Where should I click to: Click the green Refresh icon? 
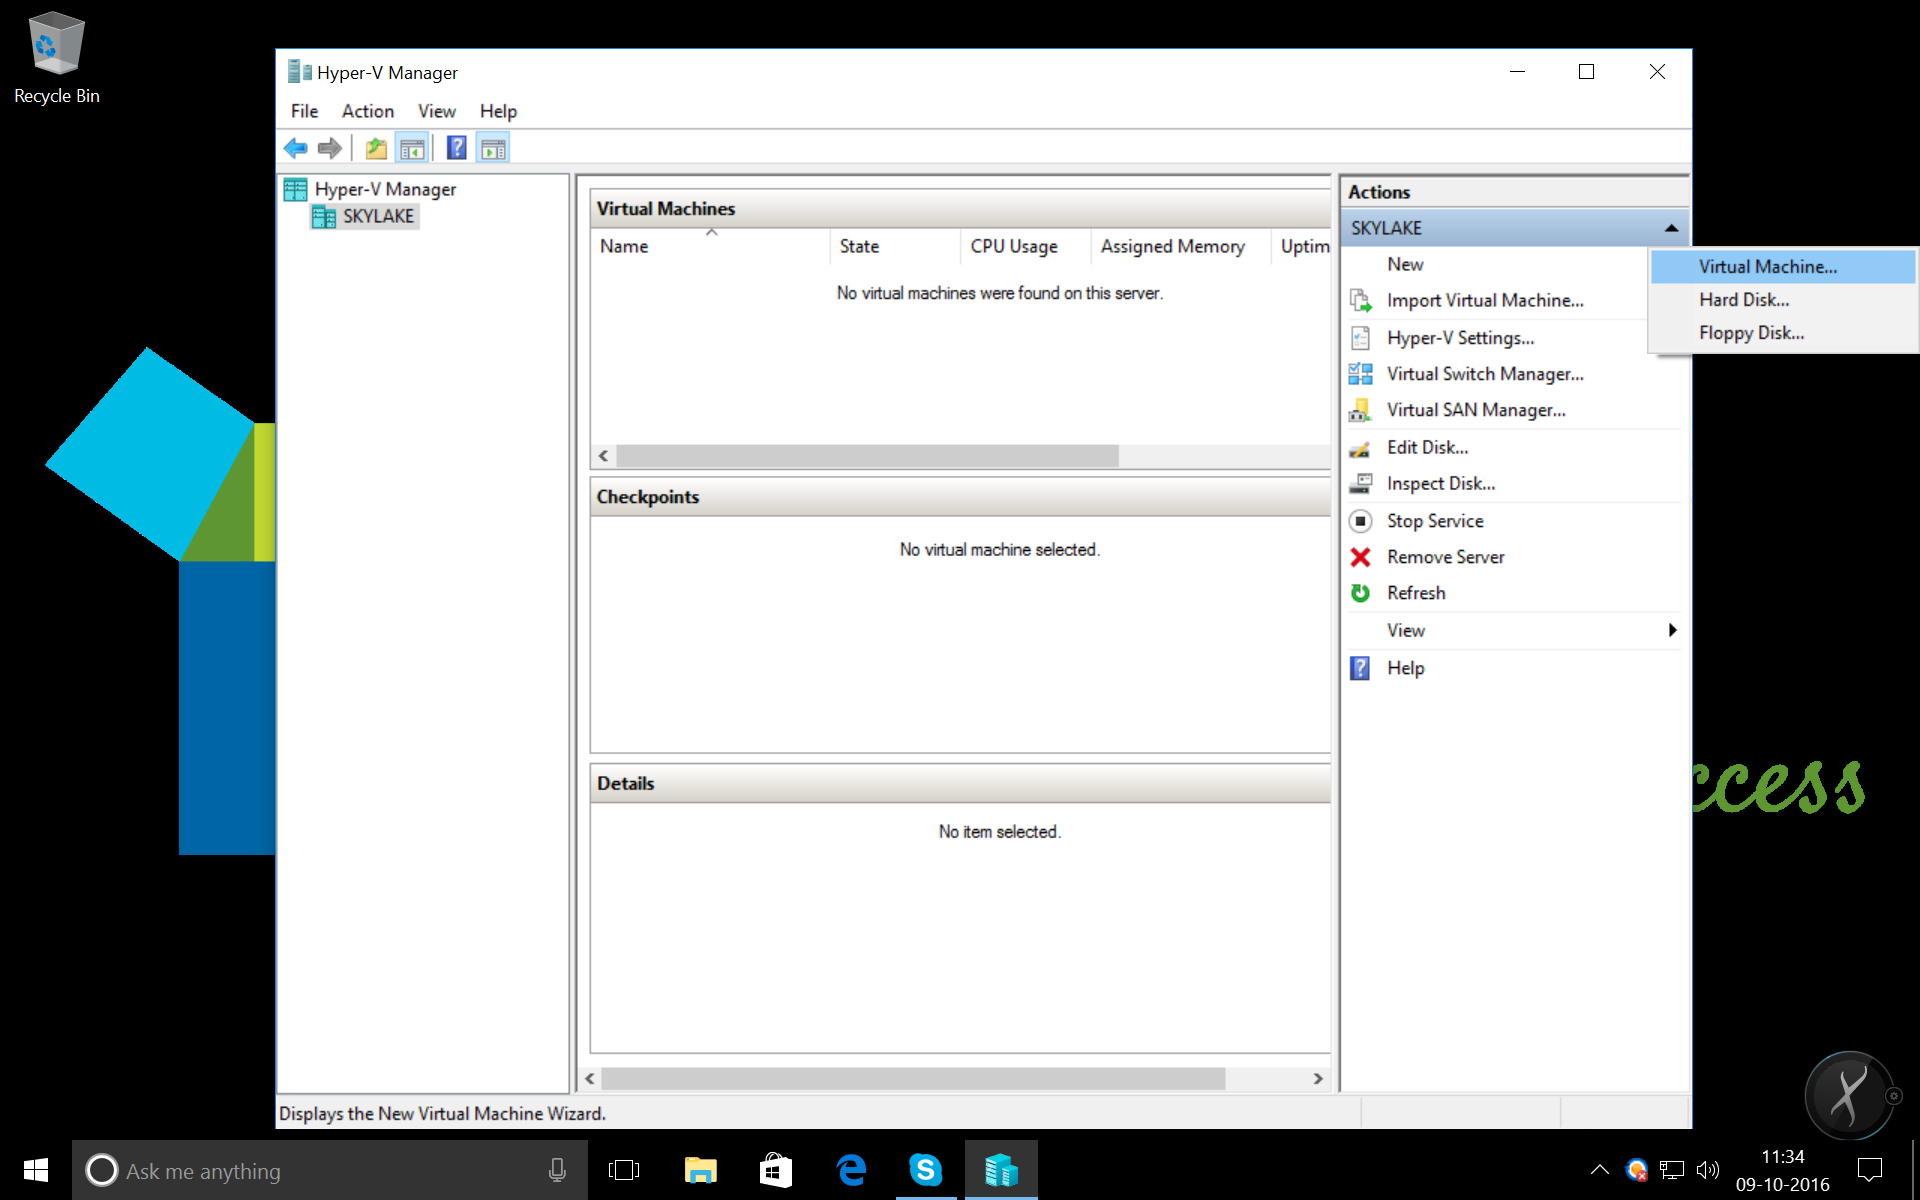pyautogui.click(x=1360, y=593)
